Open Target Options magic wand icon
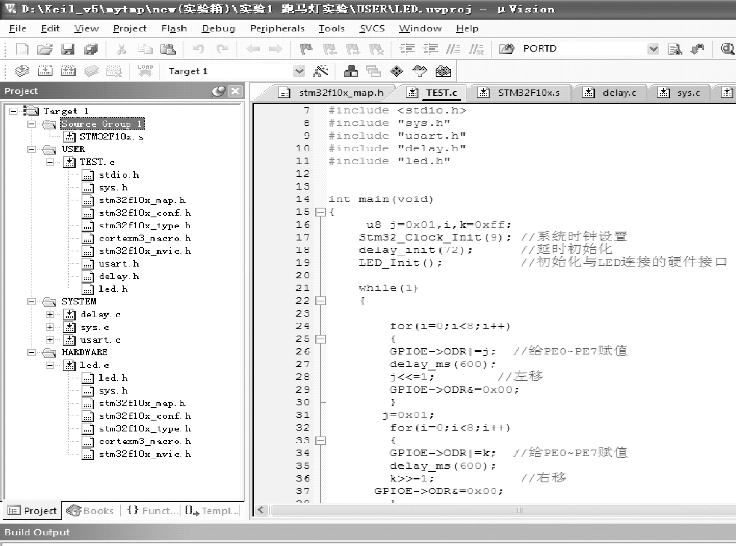The height and width of the screenshot is (546, 736). [322, 71]
